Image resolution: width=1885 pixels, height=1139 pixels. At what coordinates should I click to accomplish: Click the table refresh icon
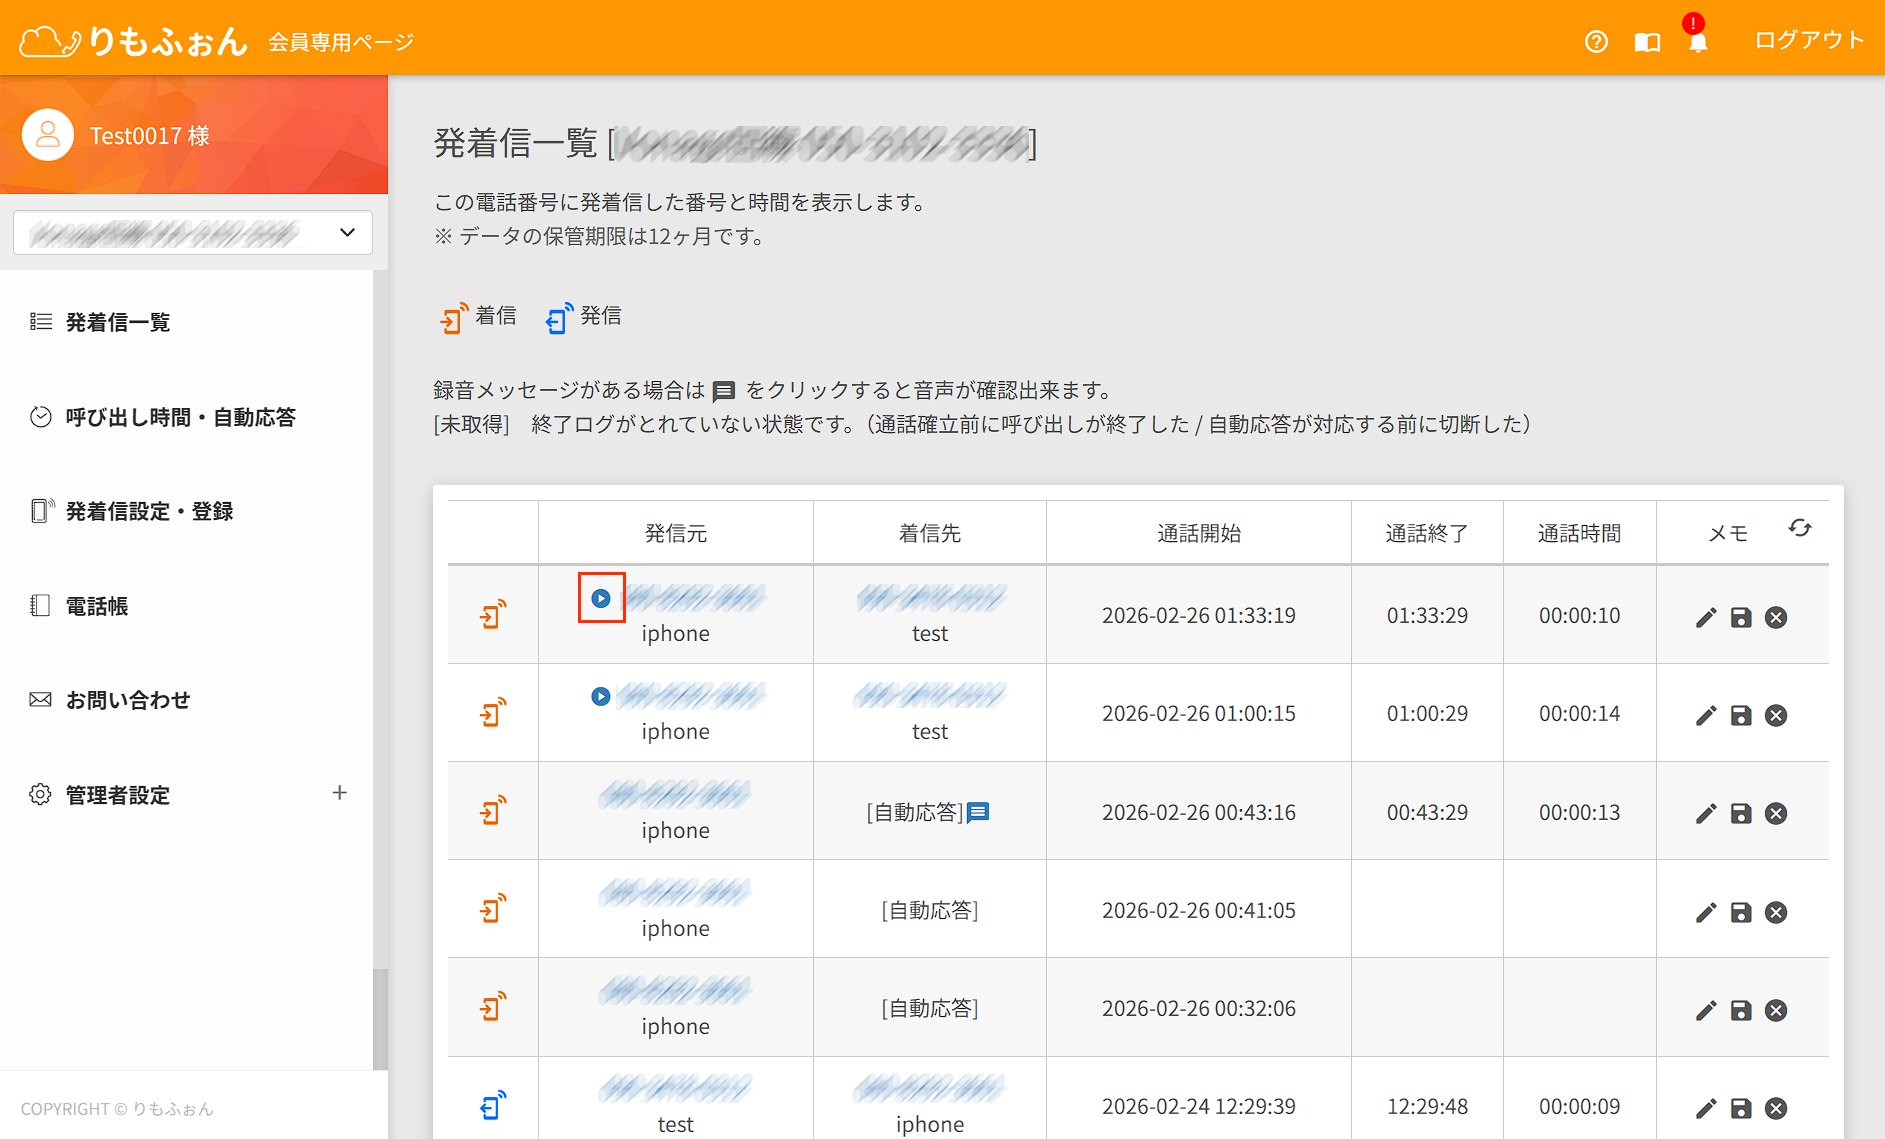1800,528
